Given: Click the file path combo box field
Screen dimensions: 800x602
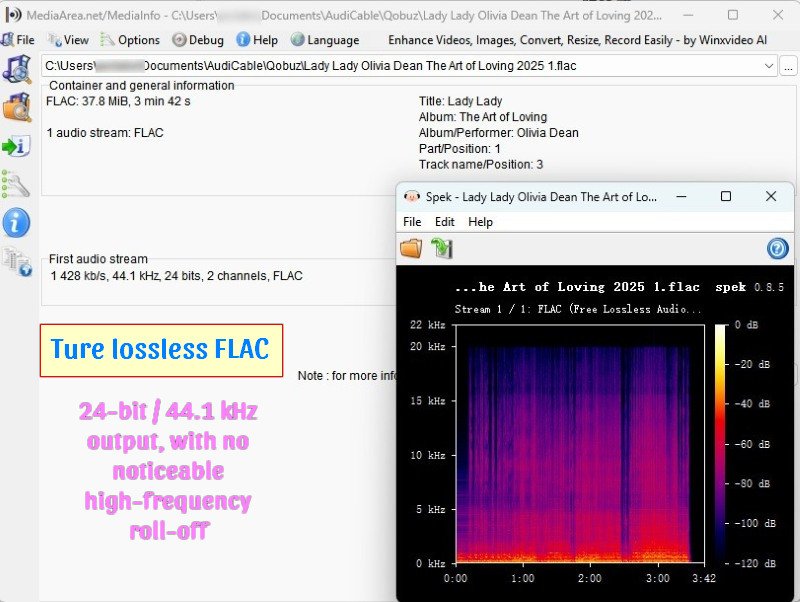Looking at the screenshot, I should (x=409, y=66).
